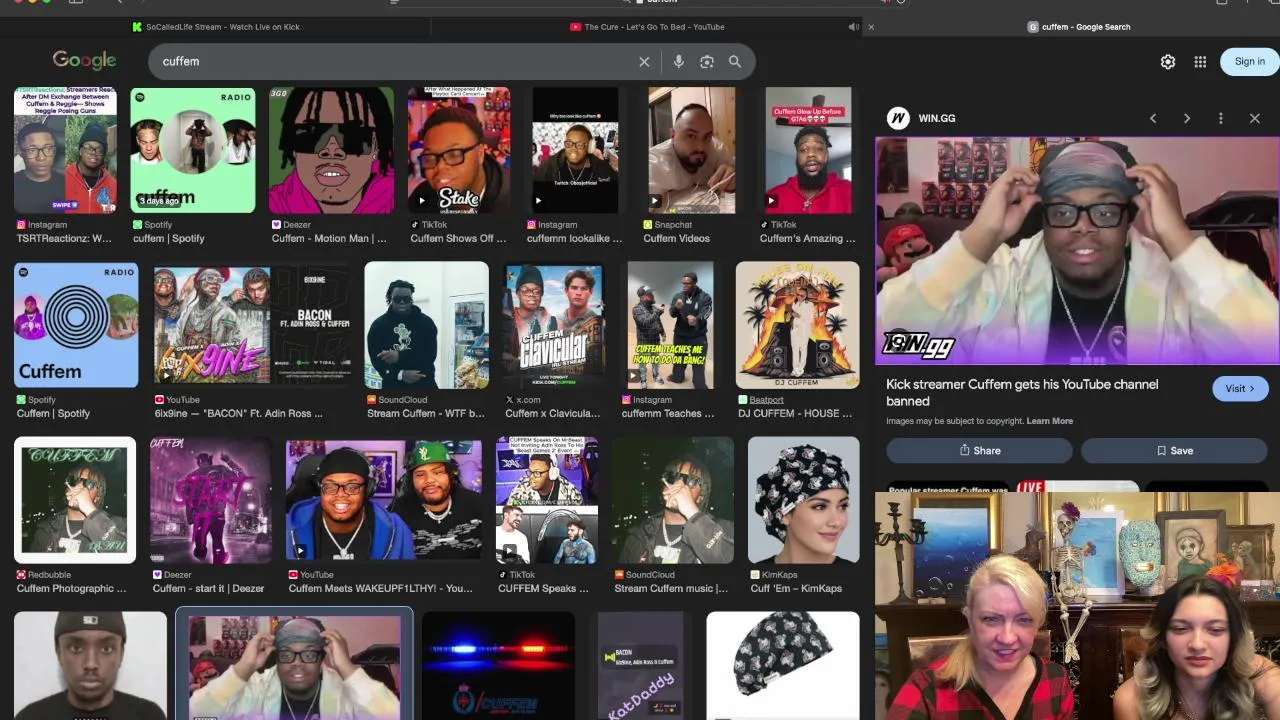This screenshot has width=1280, height=720.
Task: Open DJ CUFFEM HOUSE Beatport thumbnail
Action: 797,325
